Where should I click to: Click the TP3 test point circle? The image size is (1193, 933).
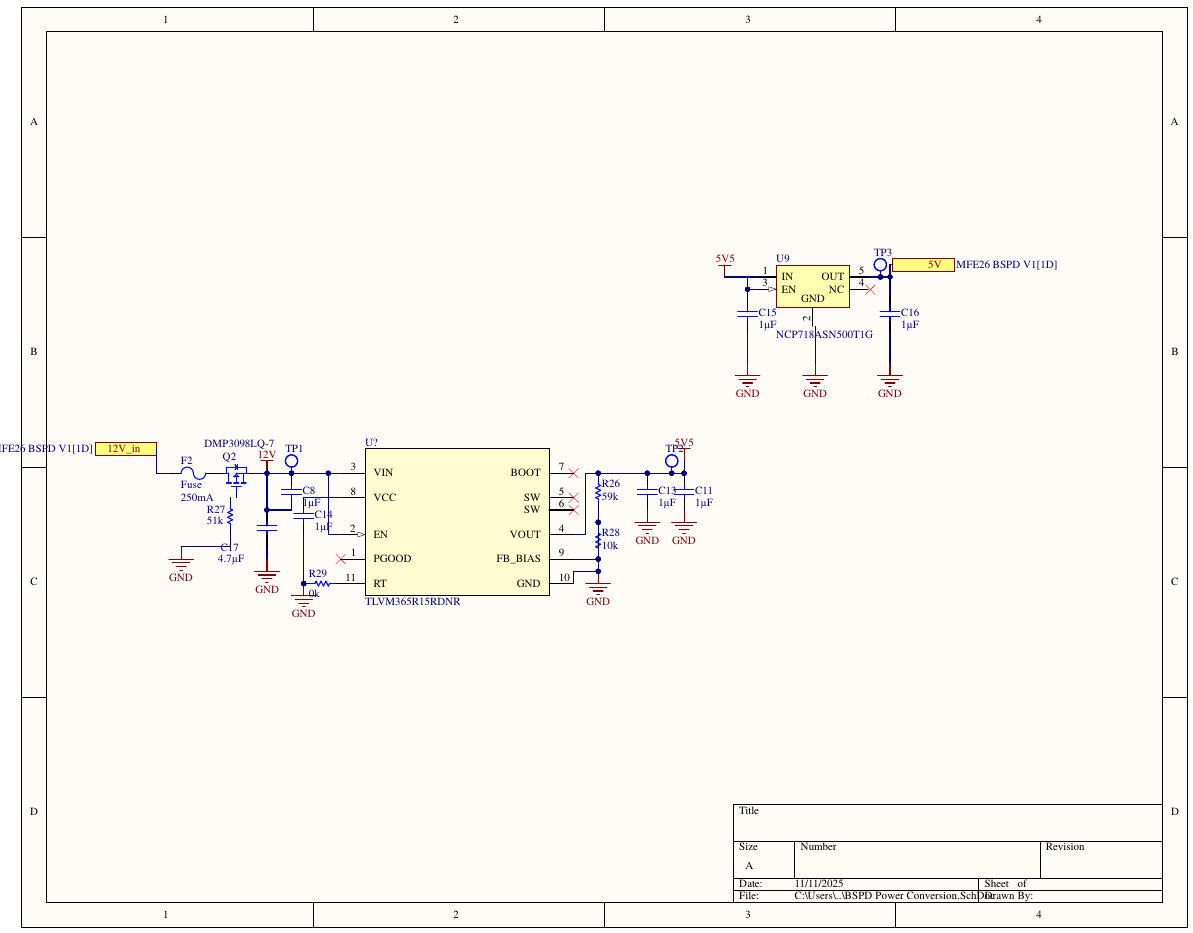pyautogui.click(x=880, y=265)
